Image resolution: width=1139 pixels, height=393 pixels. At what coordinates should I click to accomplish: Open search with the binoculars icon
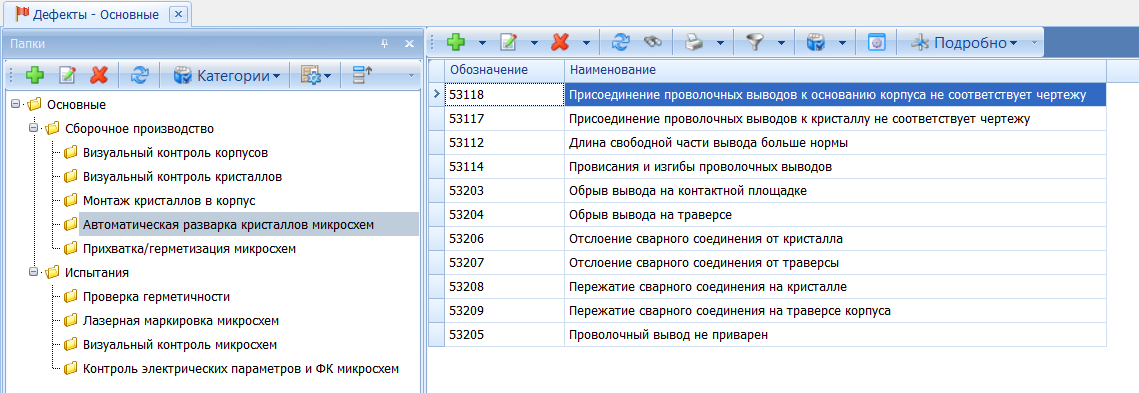[652, 43]
